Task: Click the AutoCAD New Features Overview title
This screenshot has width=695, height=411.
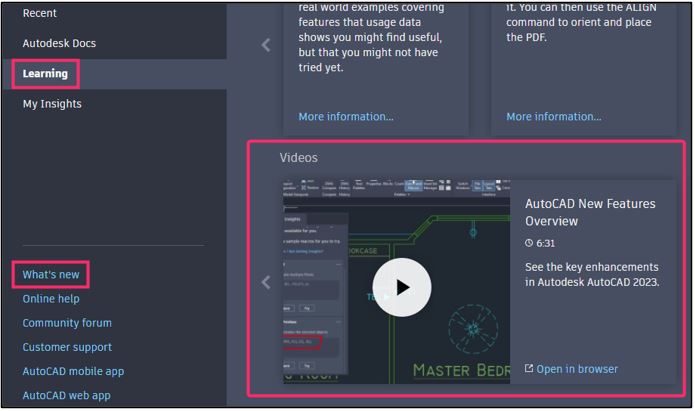Action: click(590, 212)
